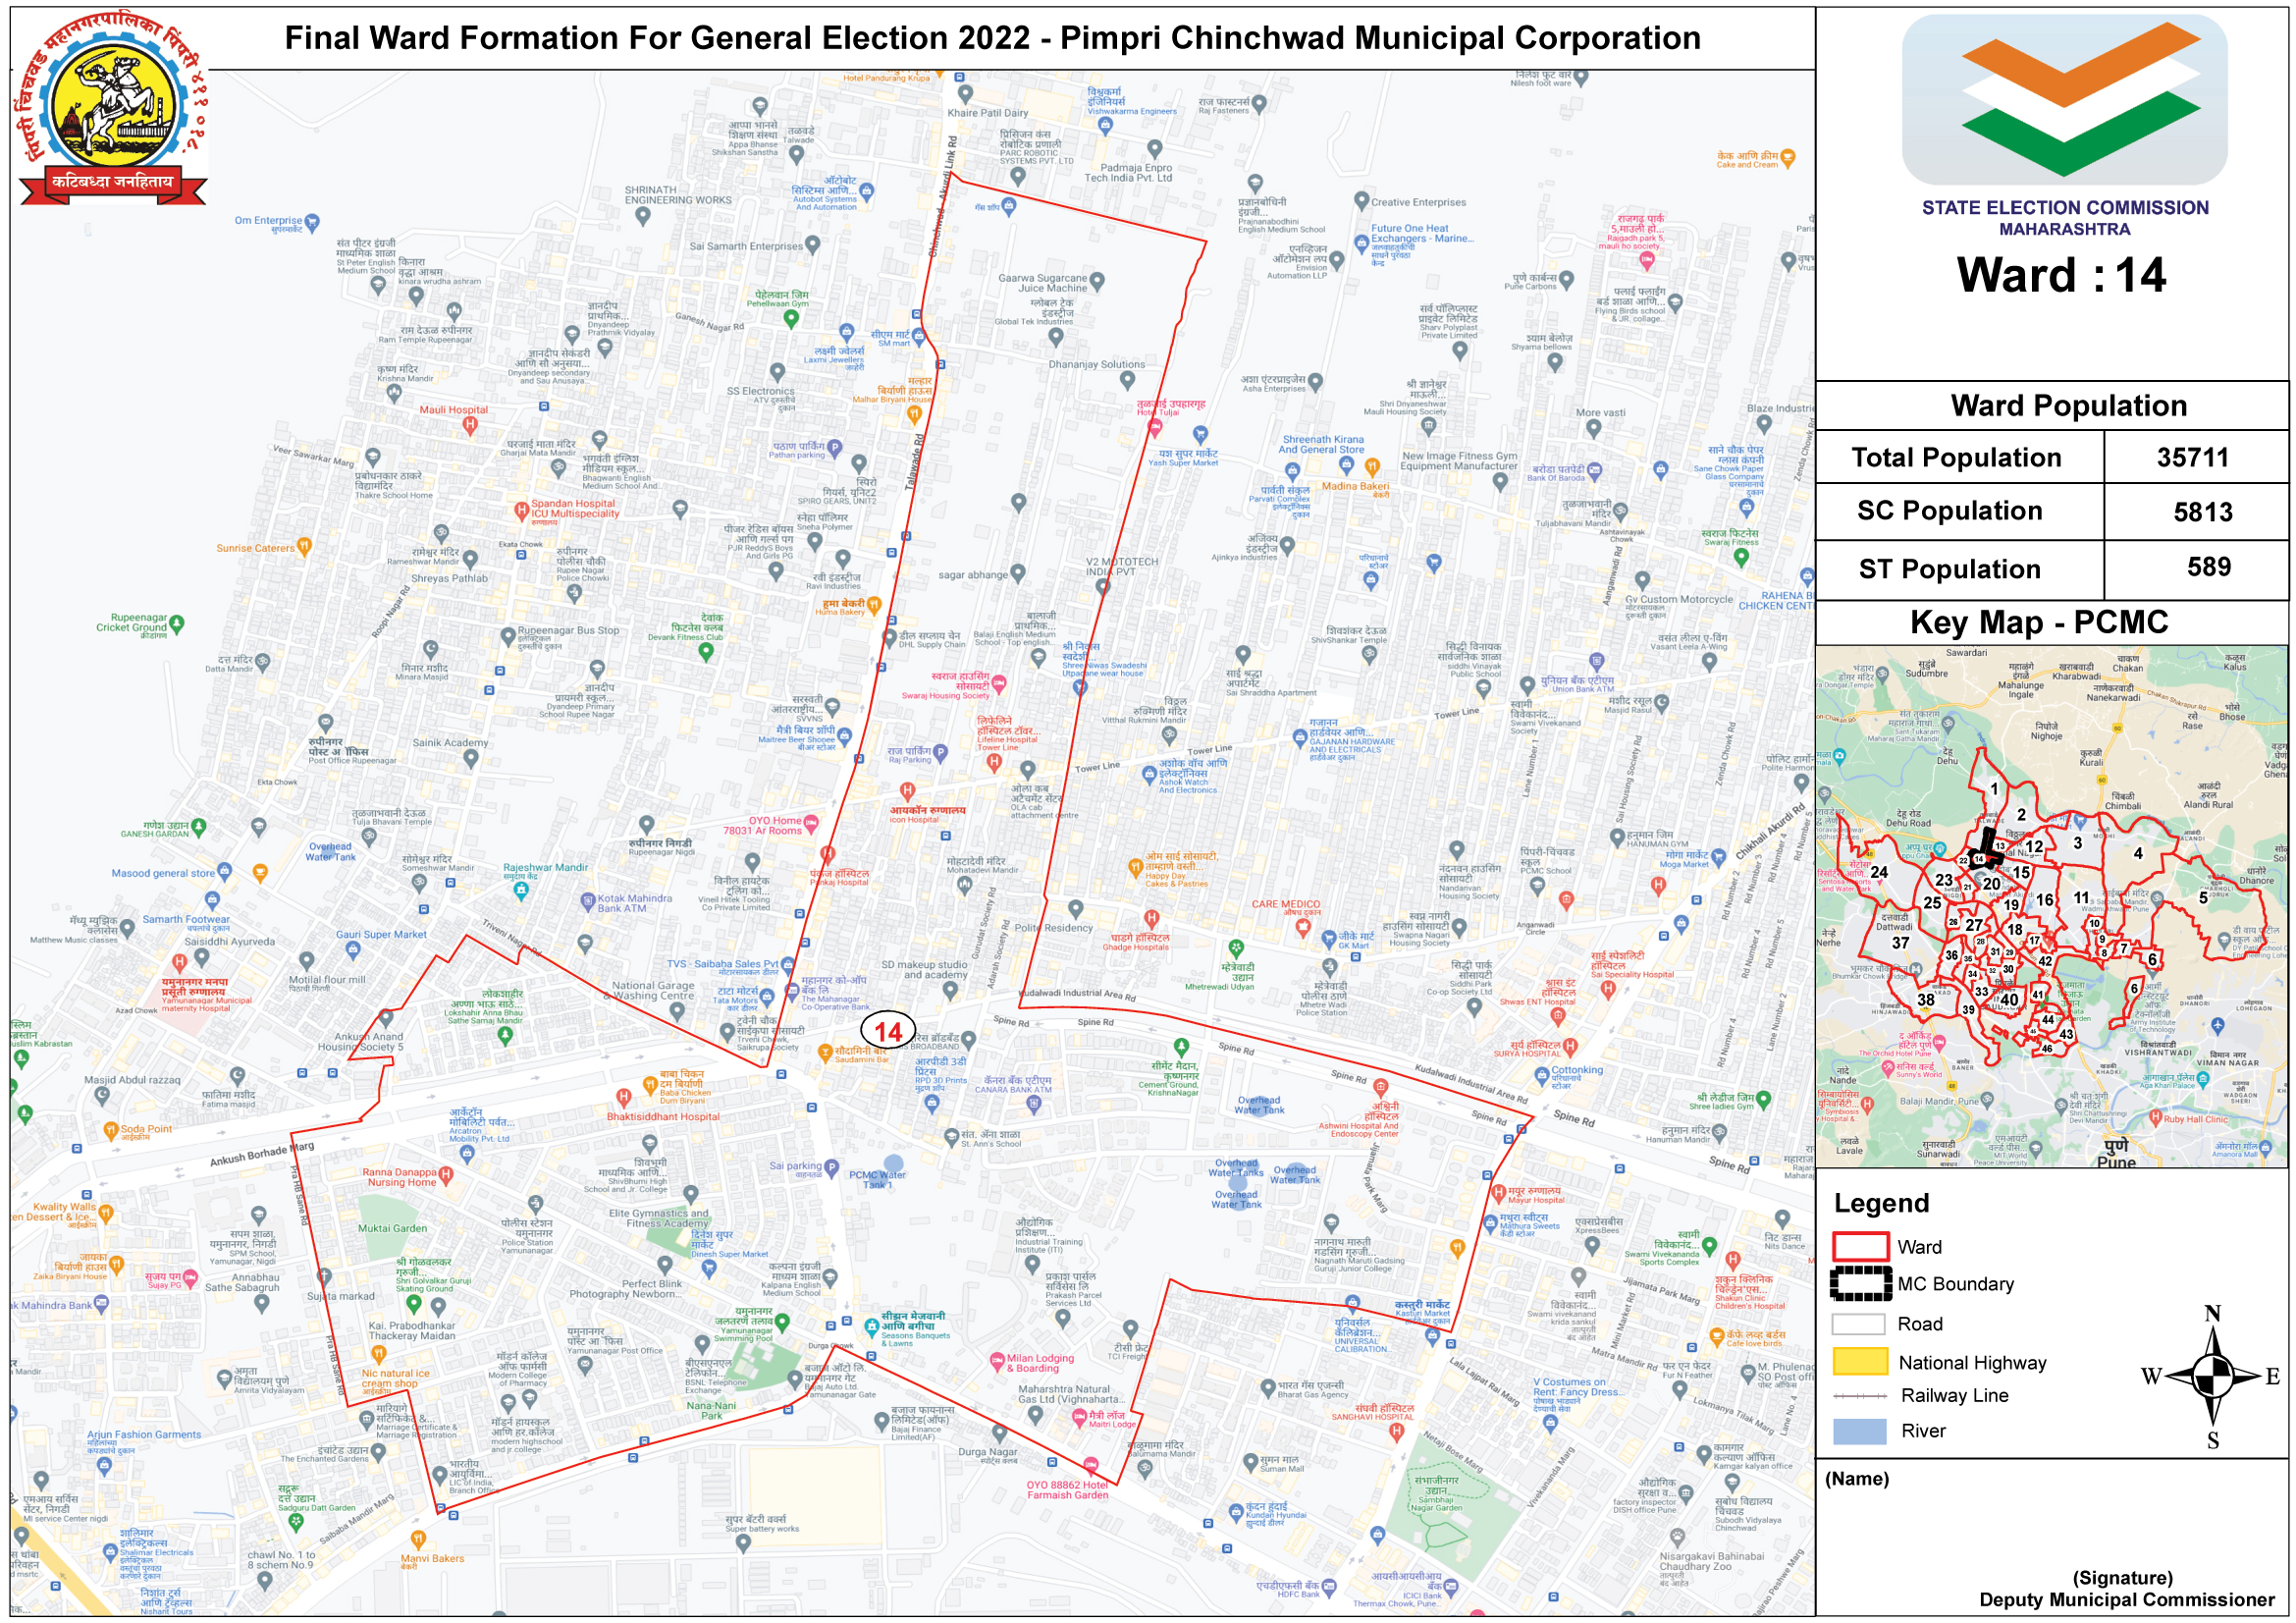Click the Devank Fitness Club pin
This screenshot has width=2296, height=1623.
pos(706,652)
